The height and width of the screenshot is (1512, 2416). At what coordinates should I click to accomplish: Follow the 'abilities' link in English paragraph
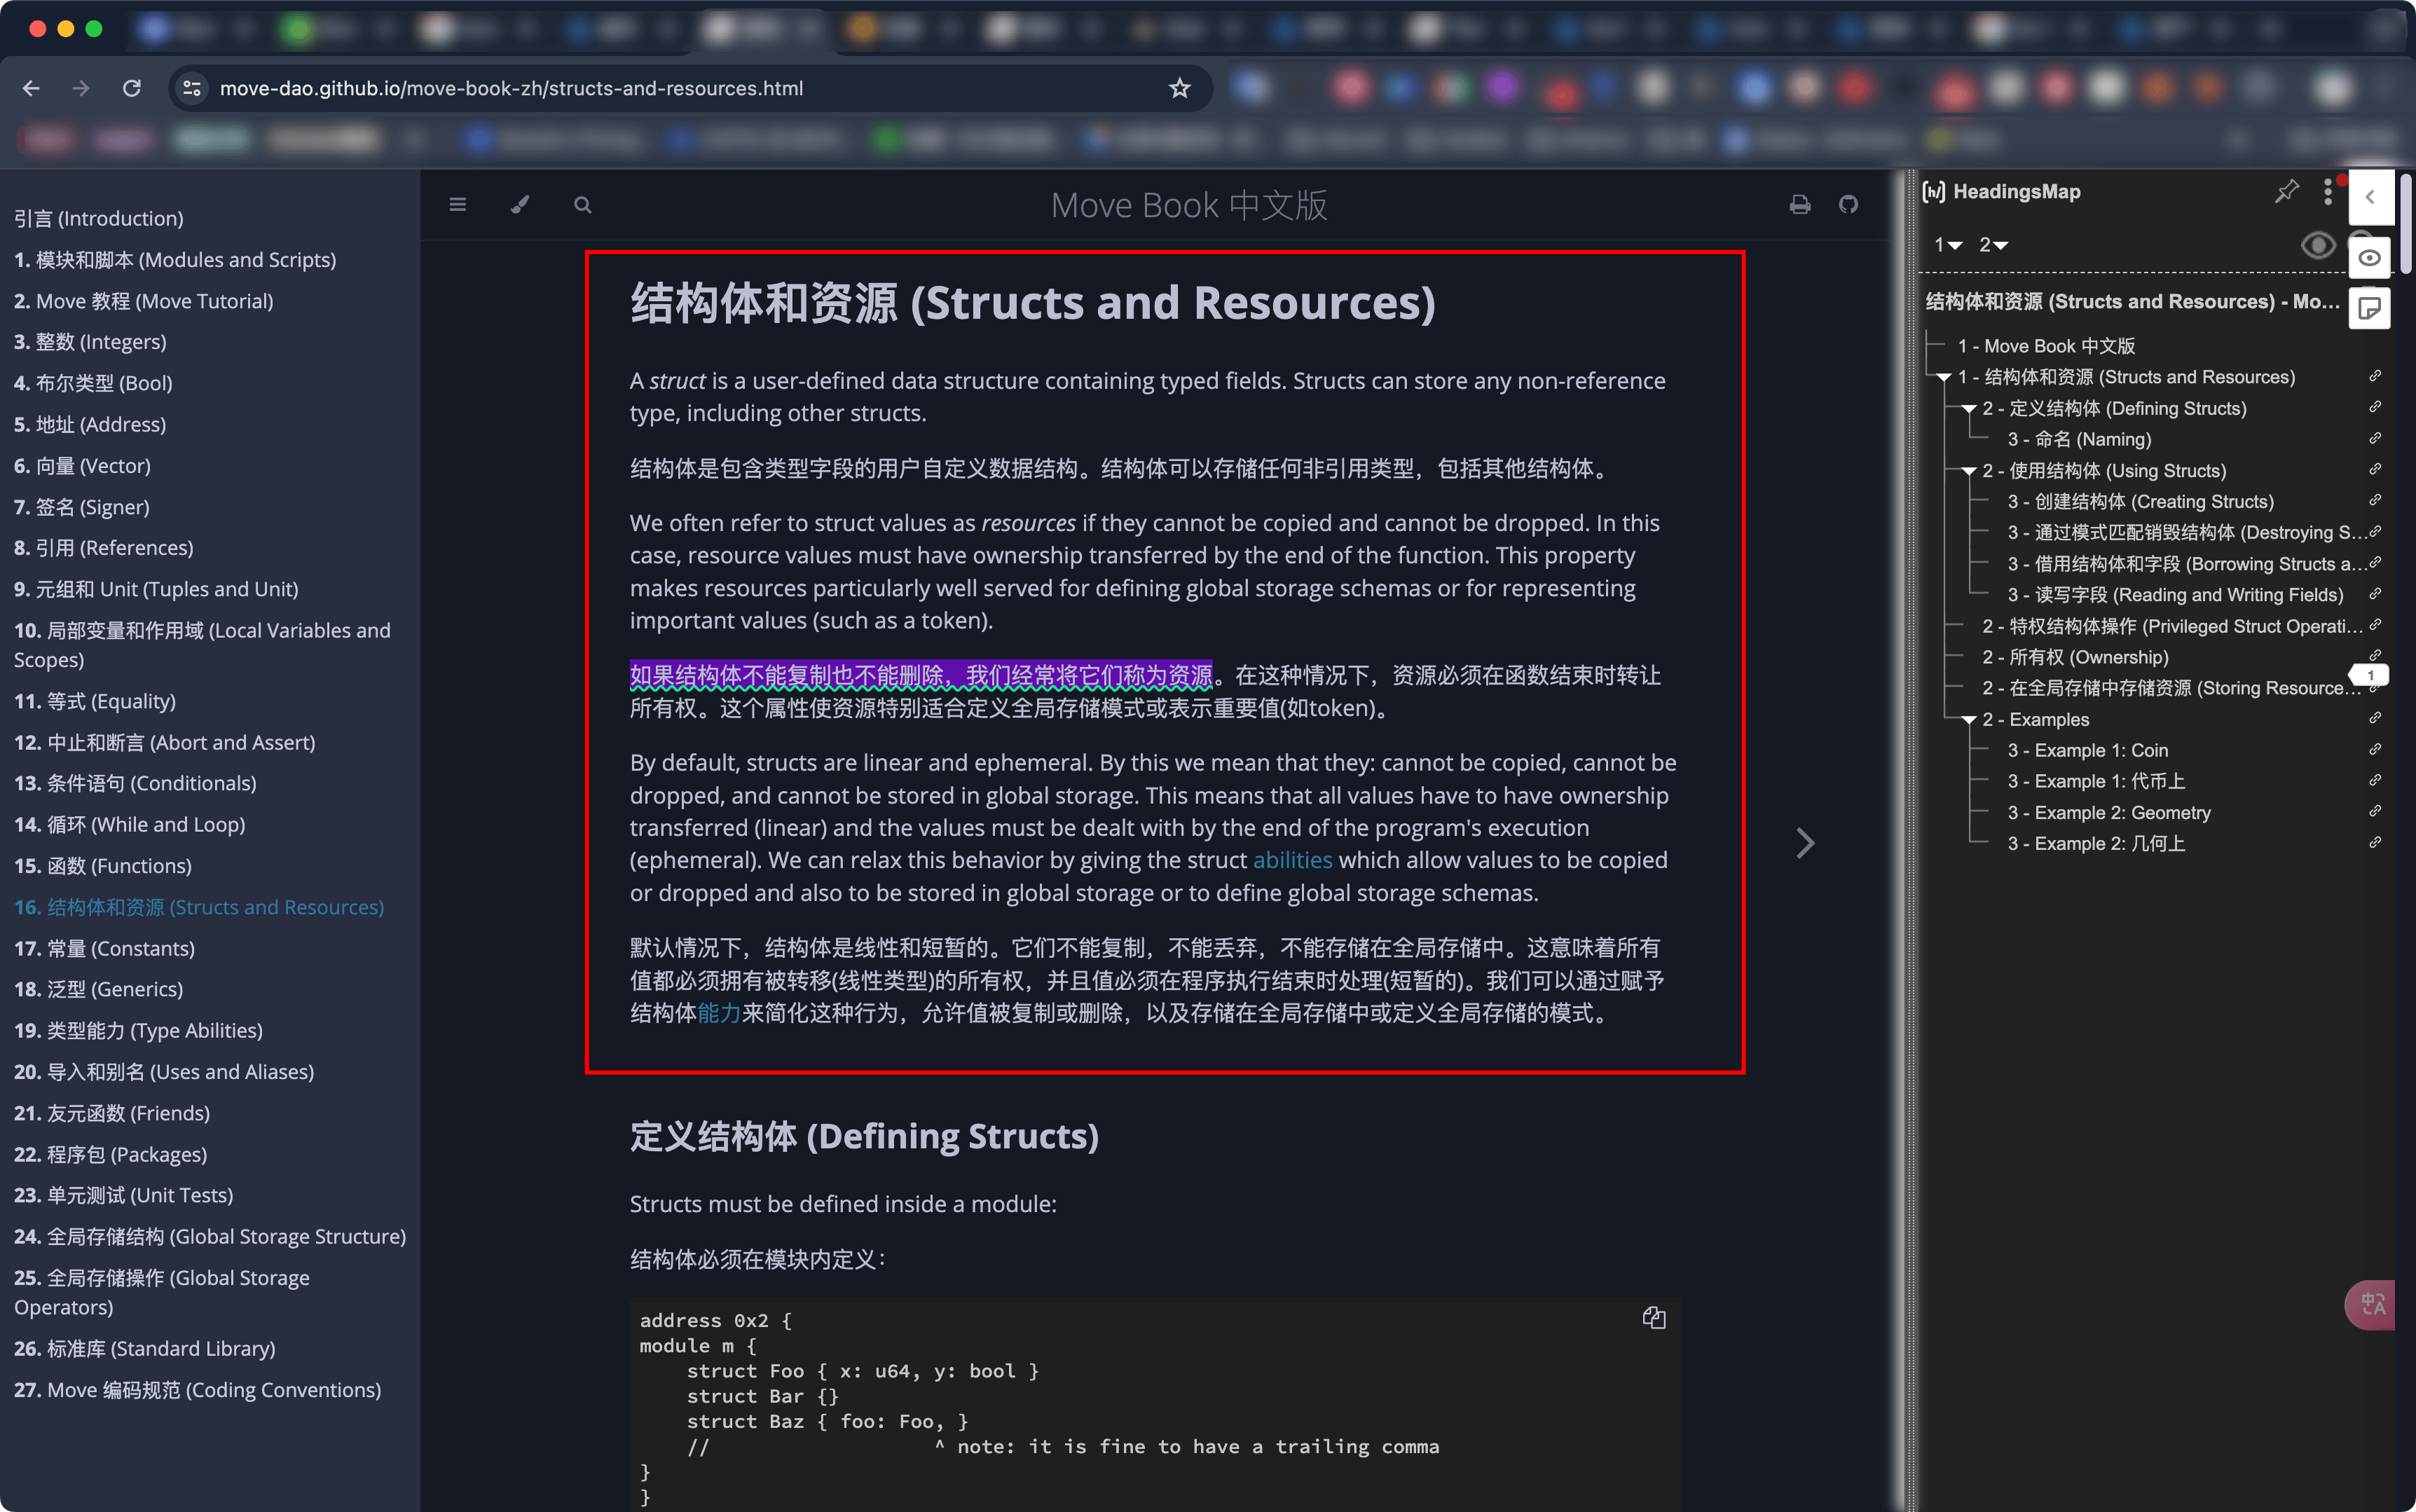1292,860
